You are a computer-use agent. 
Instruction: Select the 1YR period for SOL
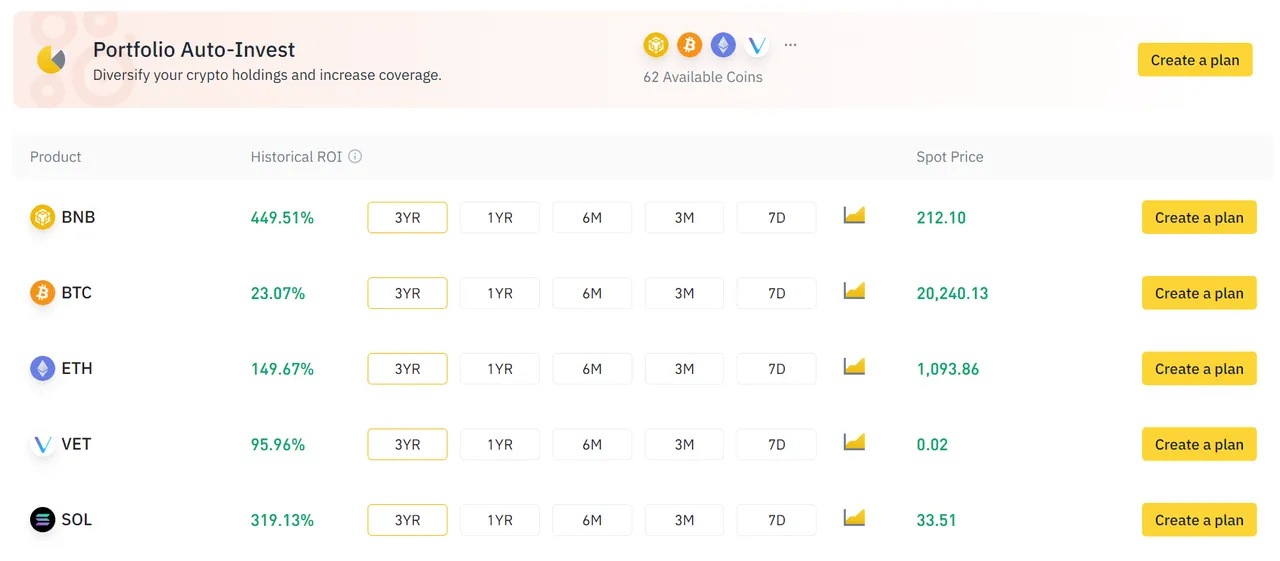[500, 520]
